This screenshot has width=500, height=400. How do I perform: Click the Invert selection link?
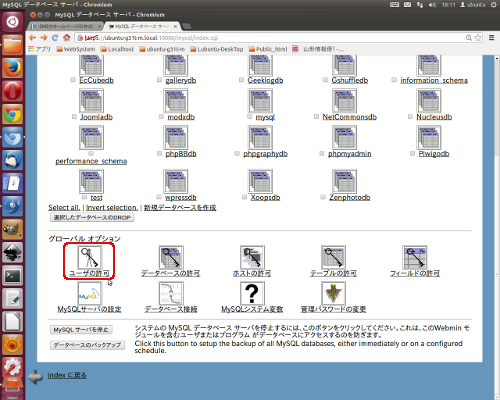click(x=112, y=207)
